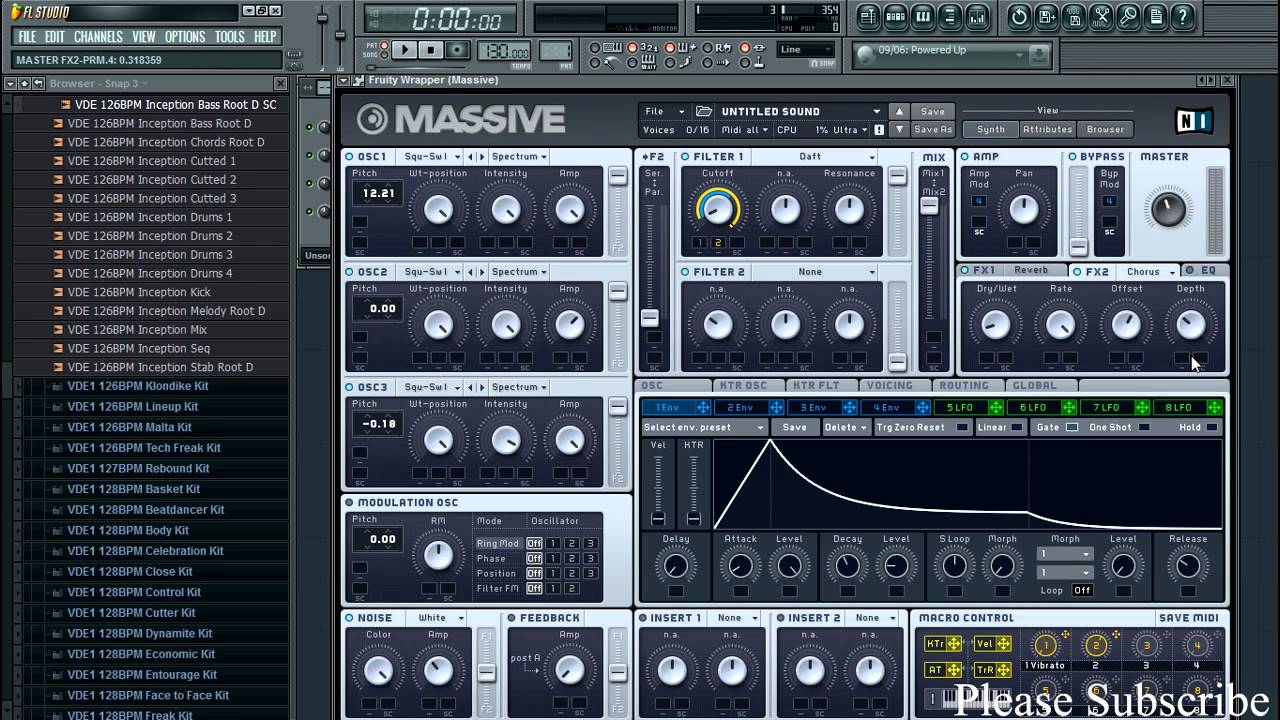The width and height of the screenshot is (1280, 720).
Task: Open the Massive Browser view button
Action: point(1105,129)
